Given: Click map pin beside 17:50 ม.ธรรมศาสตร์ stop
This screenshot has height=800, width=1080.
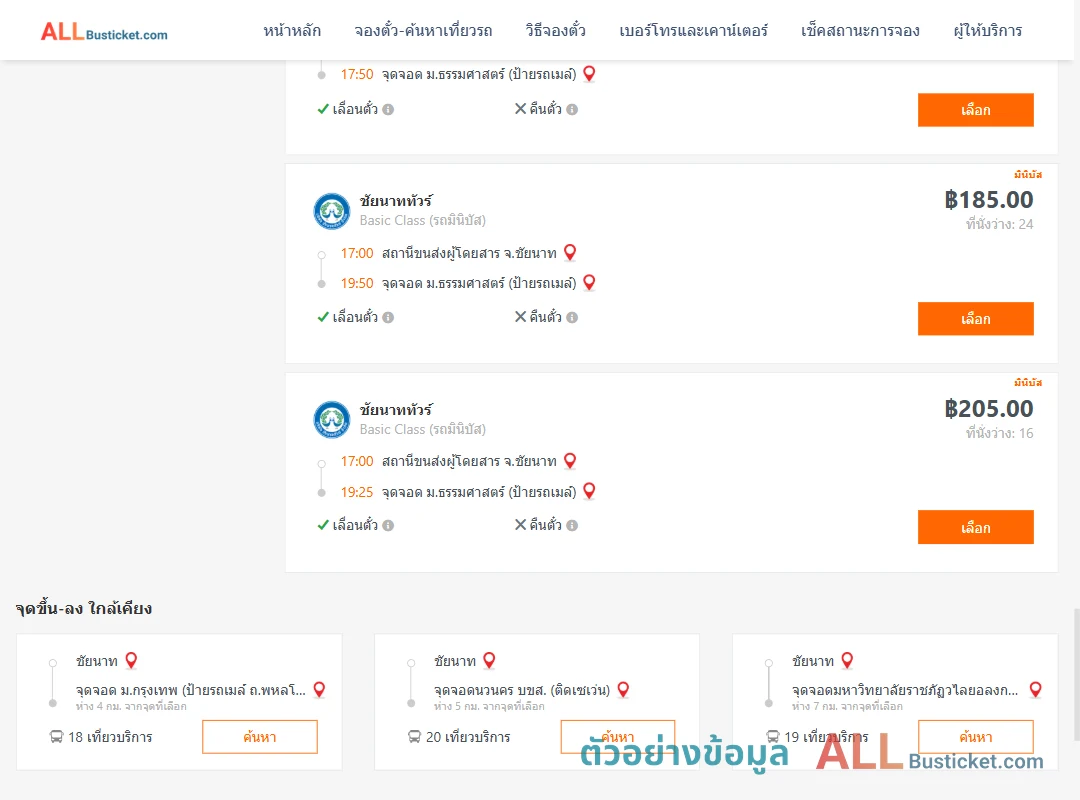Looking at the screenshot, I should [589, 74].
